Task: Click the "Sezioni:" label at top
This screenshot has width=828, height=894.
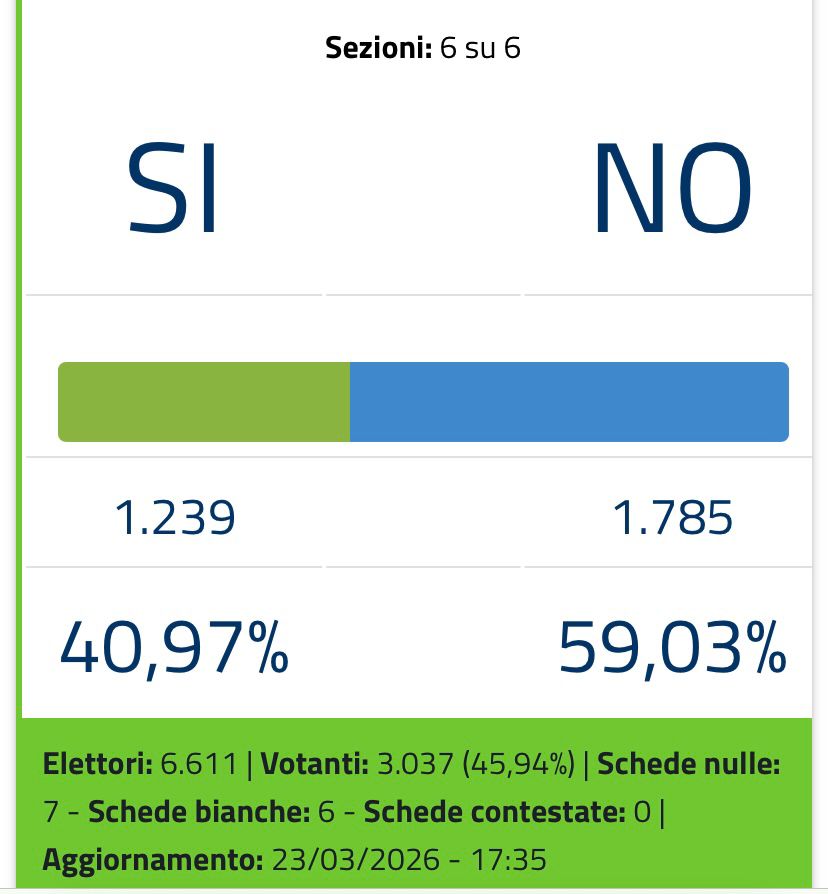Action: [379, 48]
